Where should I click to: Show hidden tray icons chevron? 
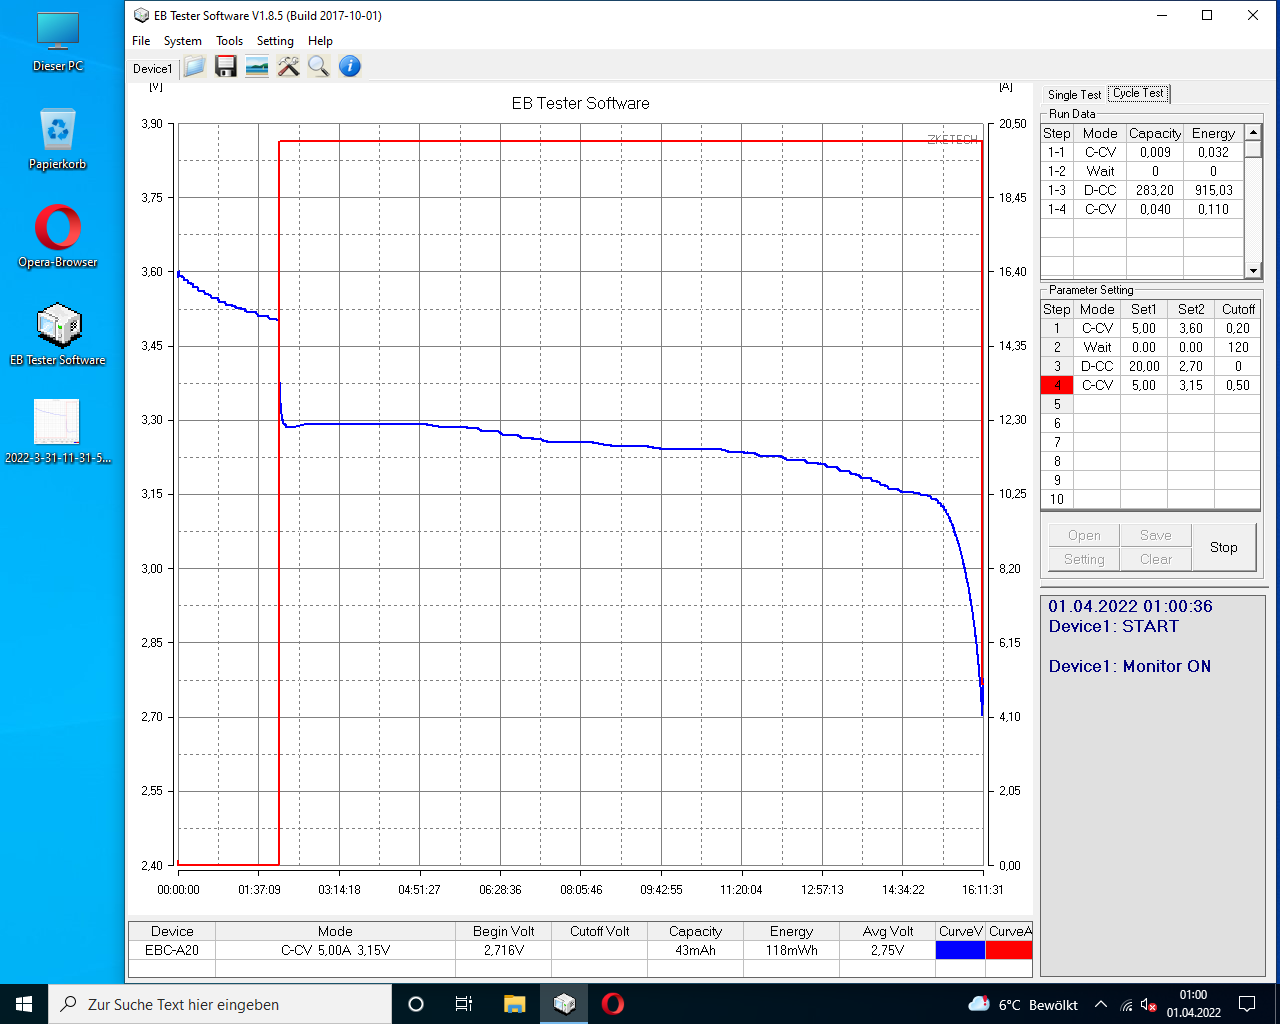pos(1101,1004)
